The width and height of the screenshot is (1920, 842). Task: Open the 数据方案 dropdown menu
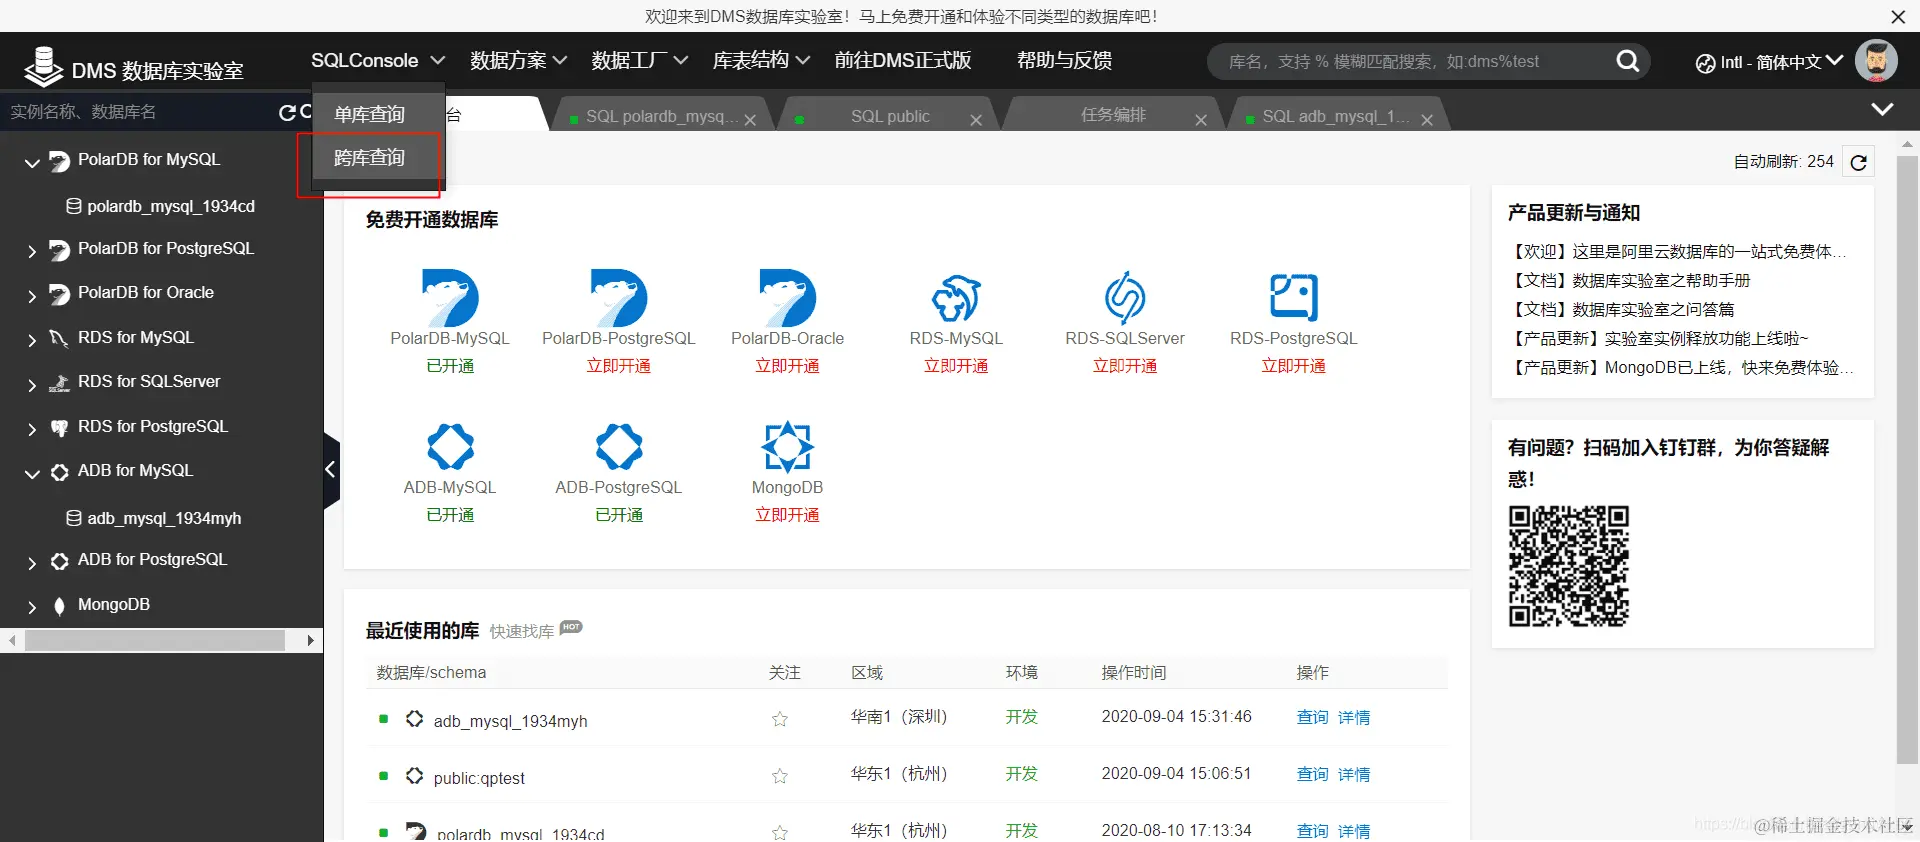pos(519,60)
